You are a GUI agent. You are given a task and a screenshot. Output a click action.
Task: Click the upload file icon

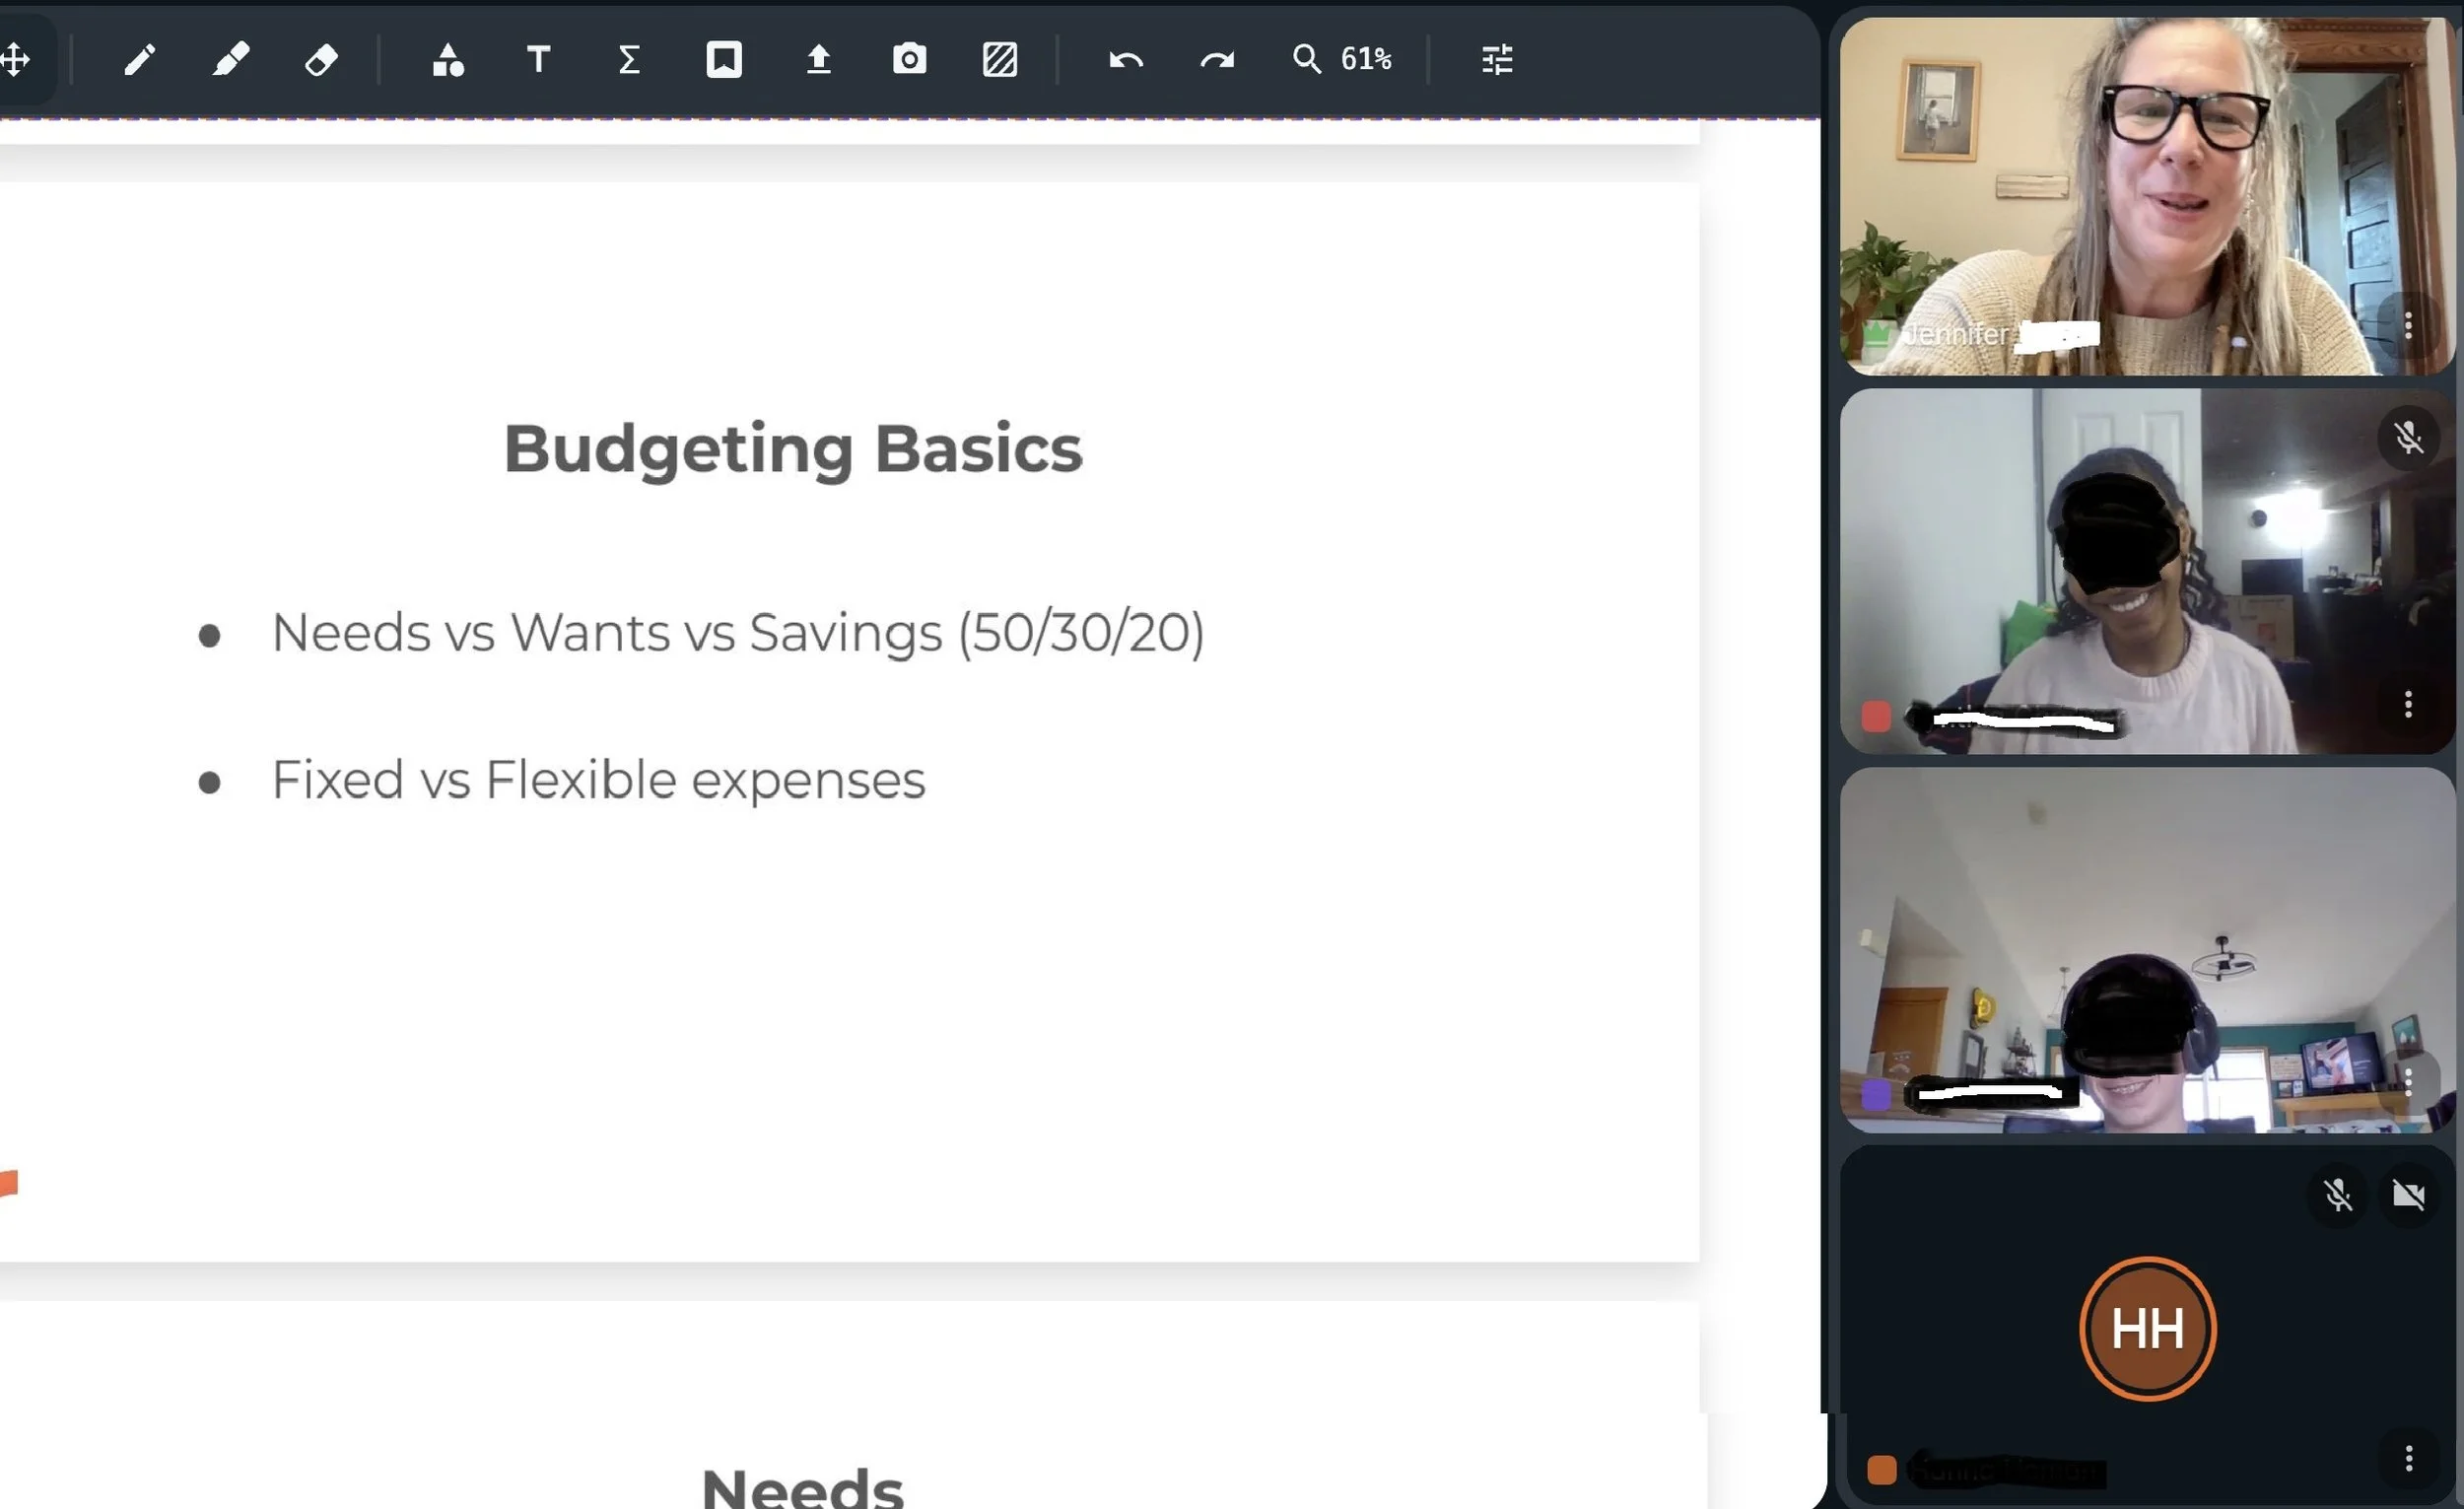(x=818, y=60)
